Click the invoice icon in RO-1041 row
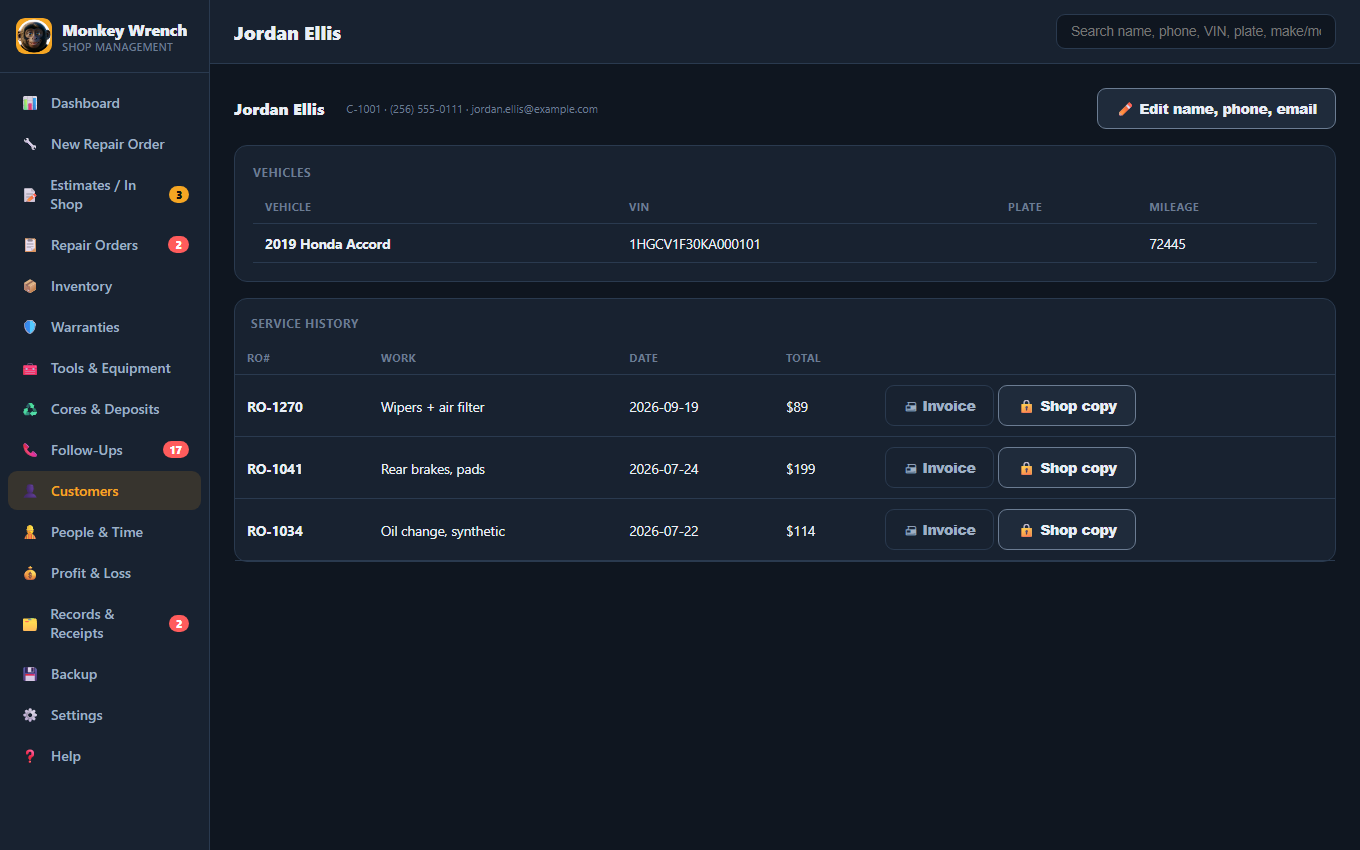The width and height of the screenshot is (1360, 850). (x=911, y=469)
